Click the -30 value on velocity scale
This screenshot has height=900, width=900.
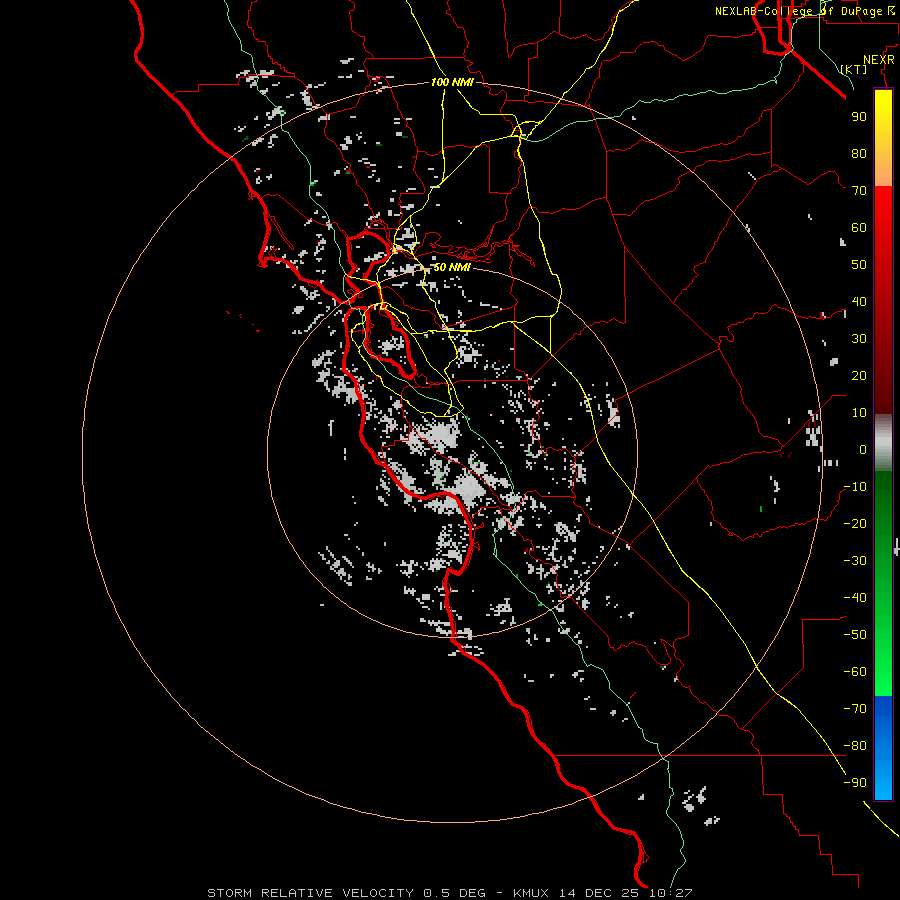(x=855, y=561)
